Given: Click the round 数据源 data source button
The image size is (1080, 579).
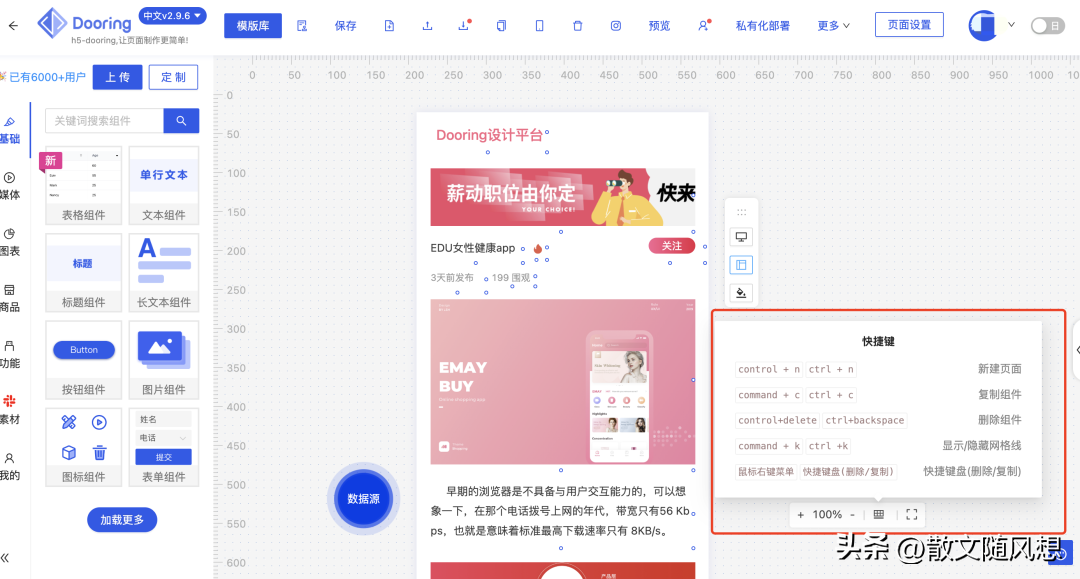Looking at the screenshot, I should tap(363, 499).
